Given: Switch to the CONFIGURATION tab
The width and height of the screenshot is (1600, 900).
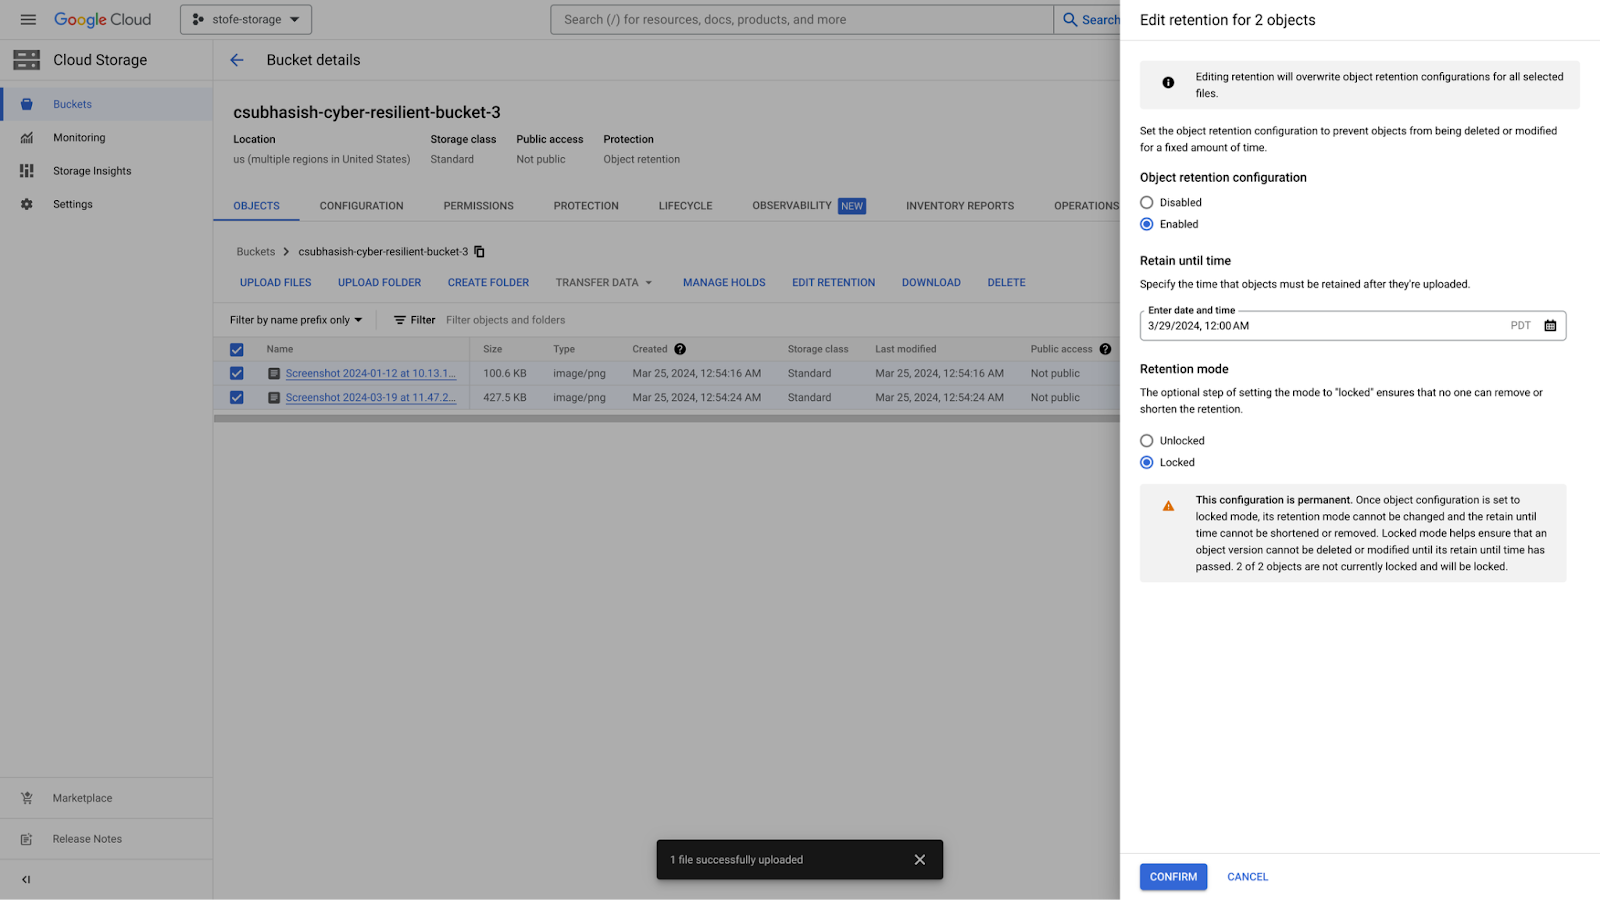Looking at the screenshot, I should (361, 206).
